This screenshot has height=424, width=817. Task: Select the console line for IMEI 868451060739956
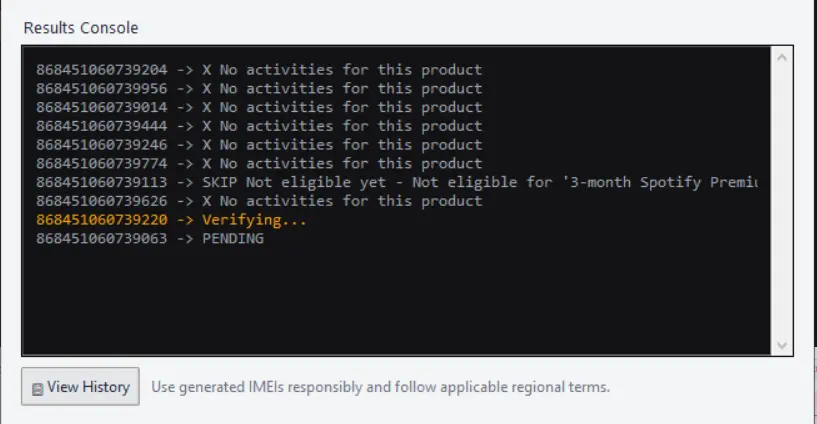tap(259, 89)
